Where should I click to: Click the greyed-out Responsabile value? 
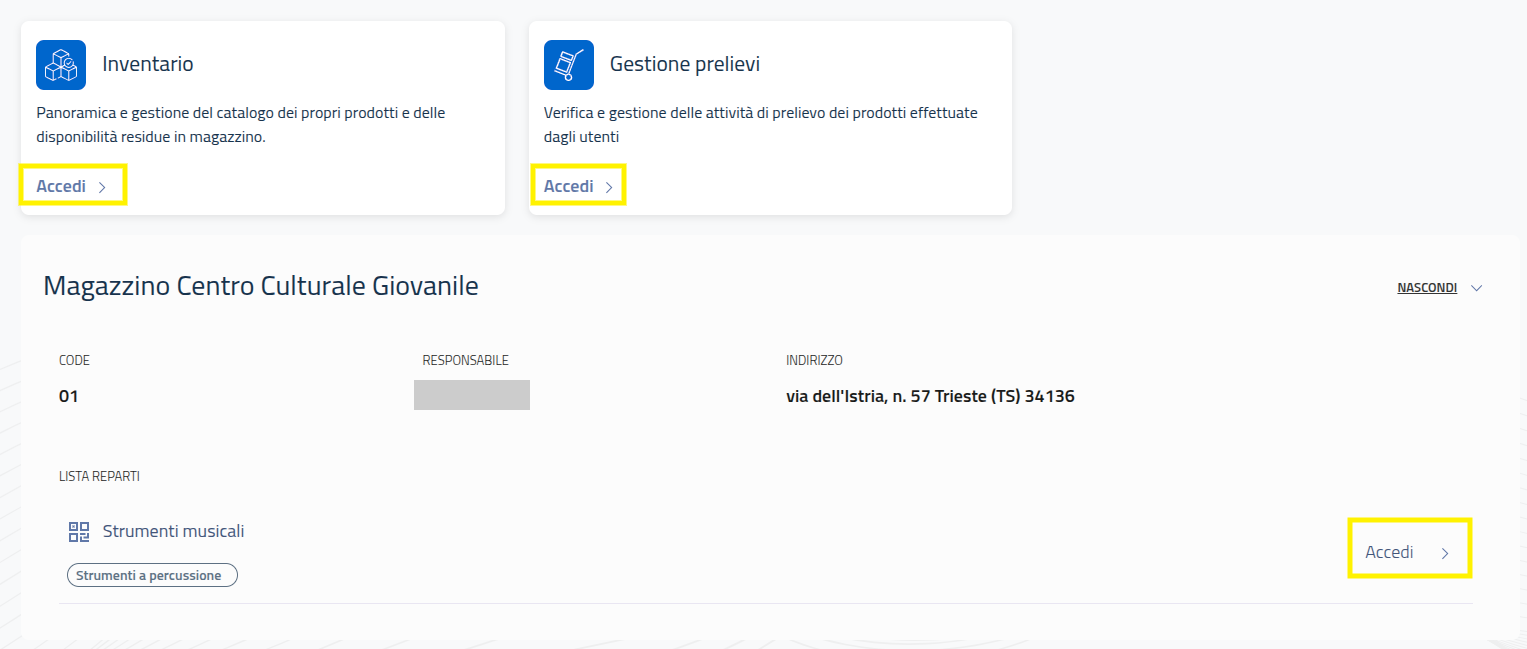click(x=471, y=395)
